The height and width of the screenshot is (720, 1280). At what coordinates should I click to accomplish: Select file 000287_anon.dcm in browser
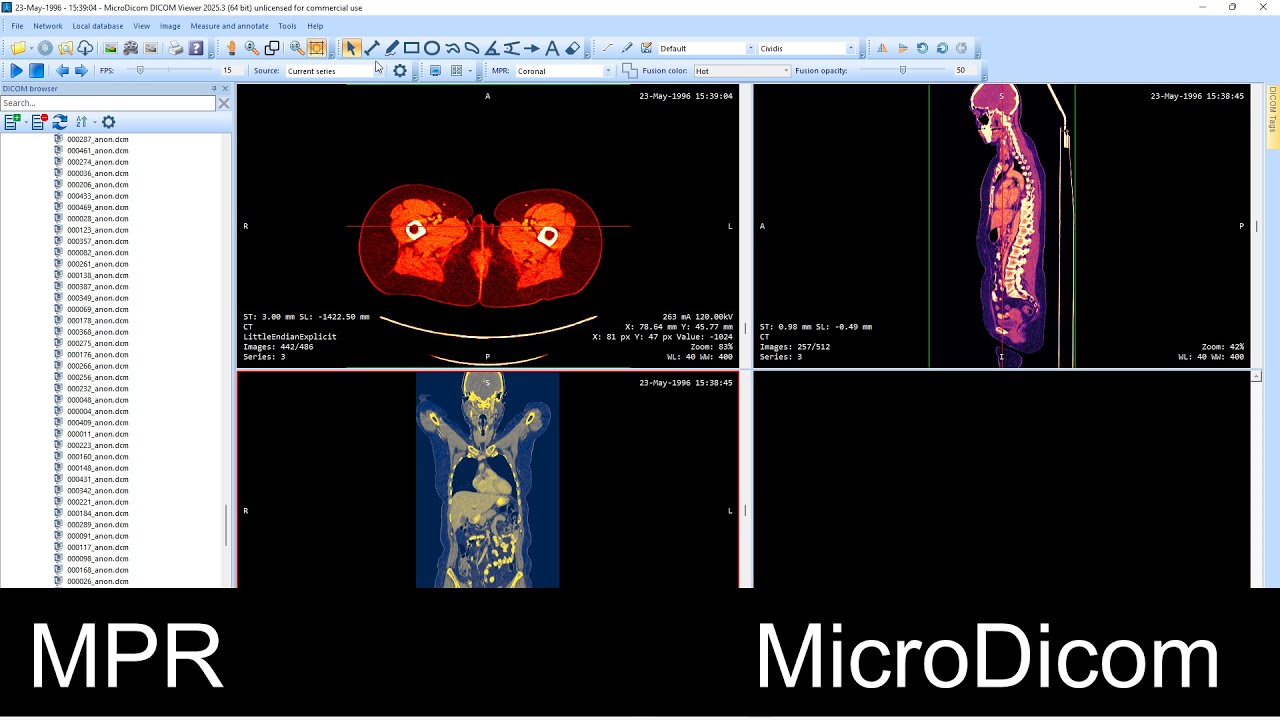coord(98,139)
